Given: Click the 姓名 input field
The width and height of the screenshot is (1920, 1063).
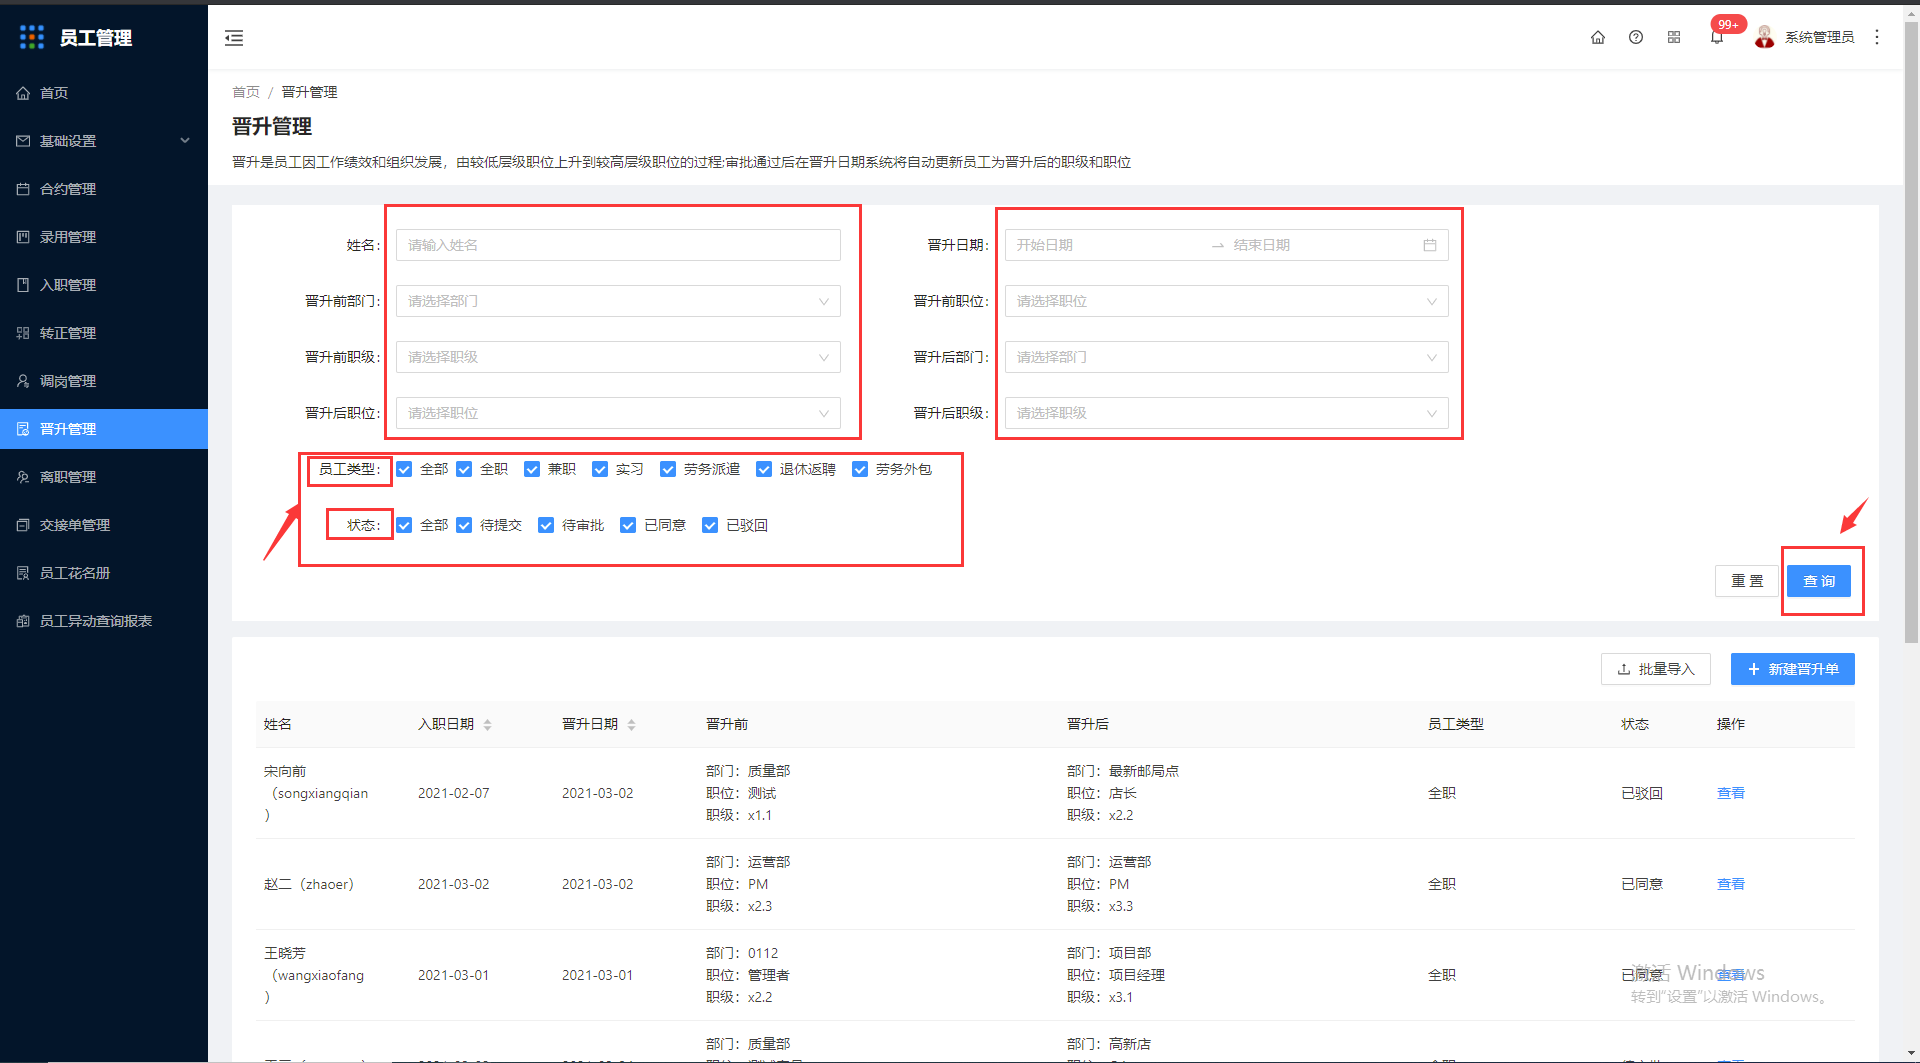Looking at the screenshot, I should pyautogui.click(x=618, y=245).
